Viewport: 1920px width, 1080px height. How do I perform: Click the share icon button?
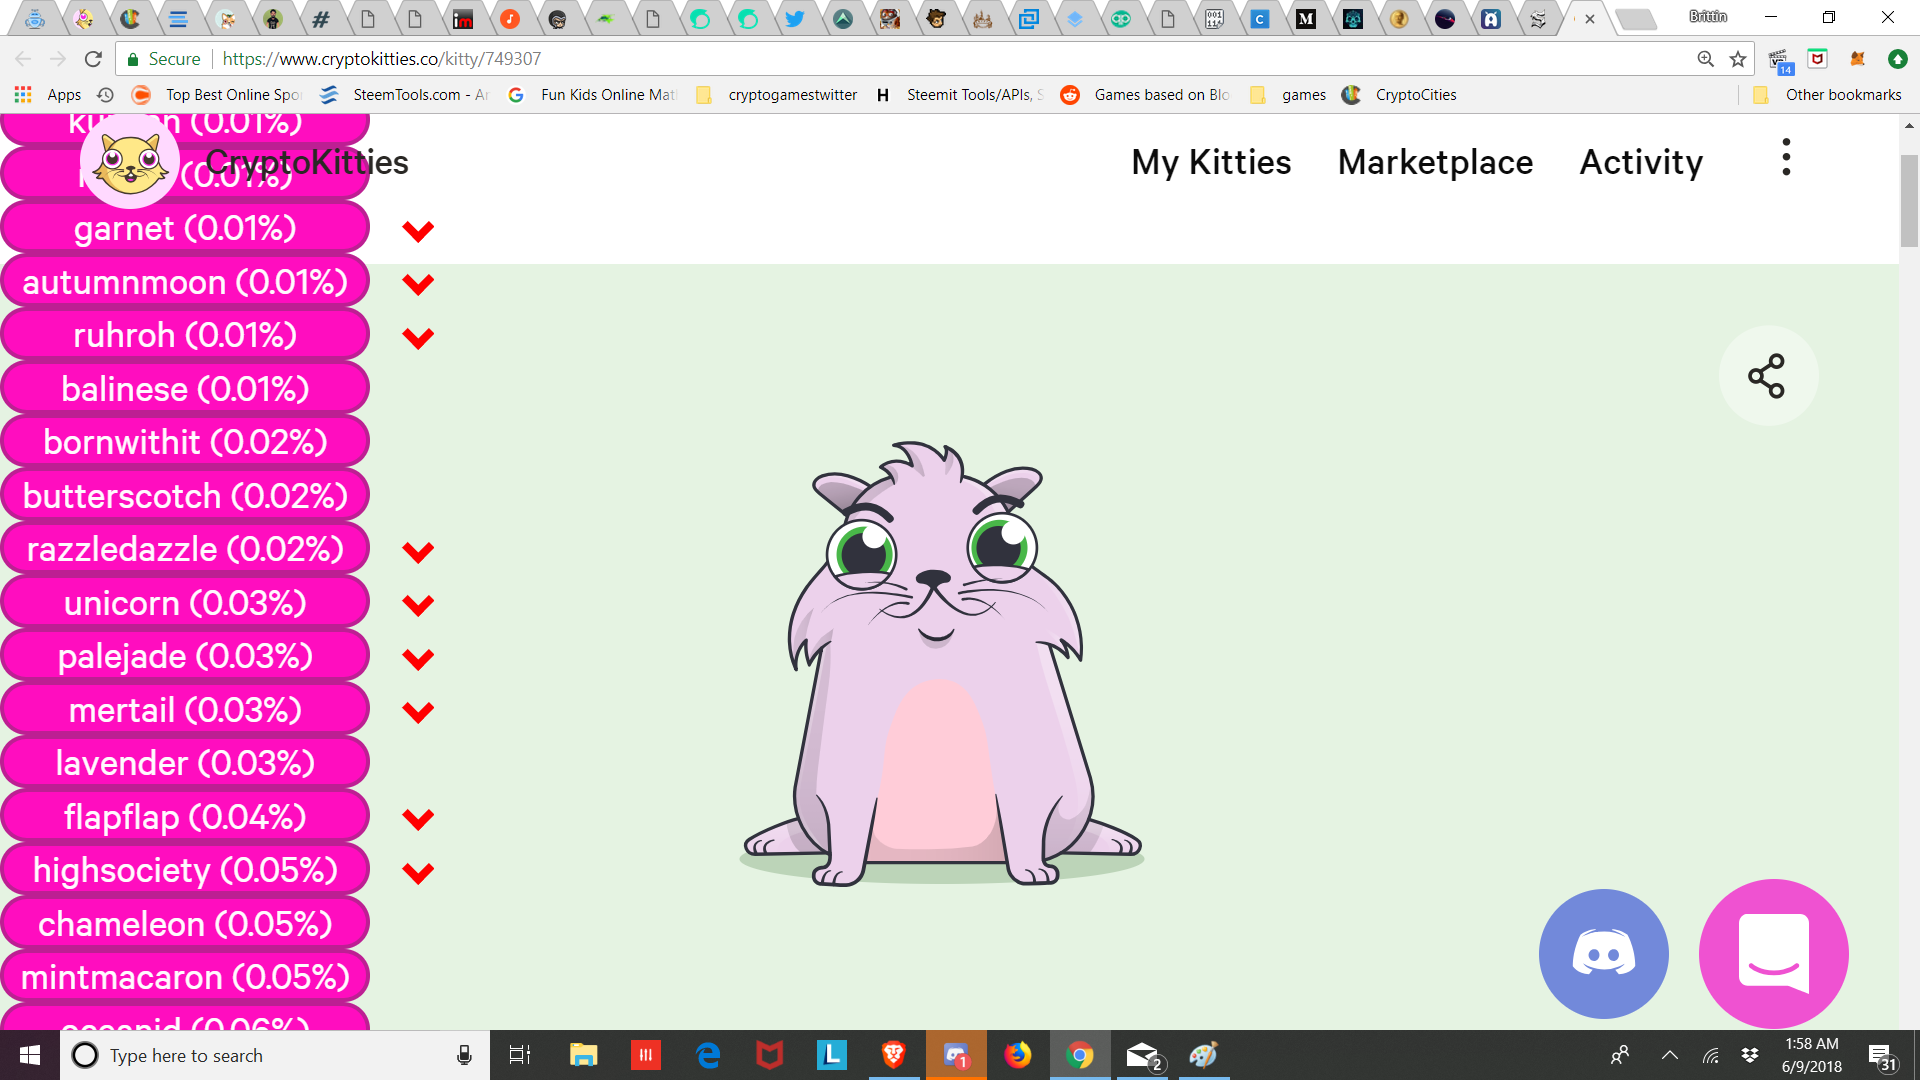pyautogui.click(x=1767, y=376)
